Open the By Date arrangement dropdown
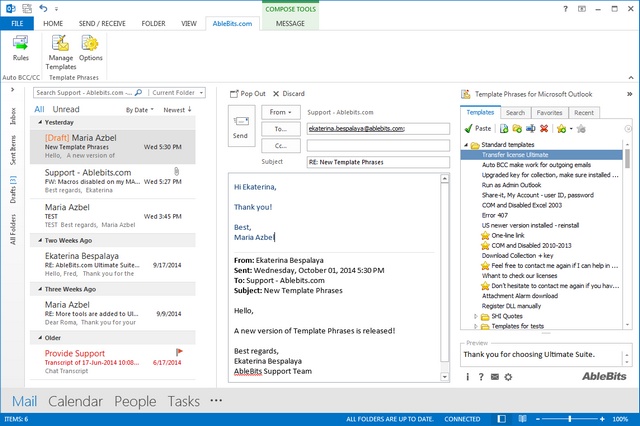 tap(140, 110)
